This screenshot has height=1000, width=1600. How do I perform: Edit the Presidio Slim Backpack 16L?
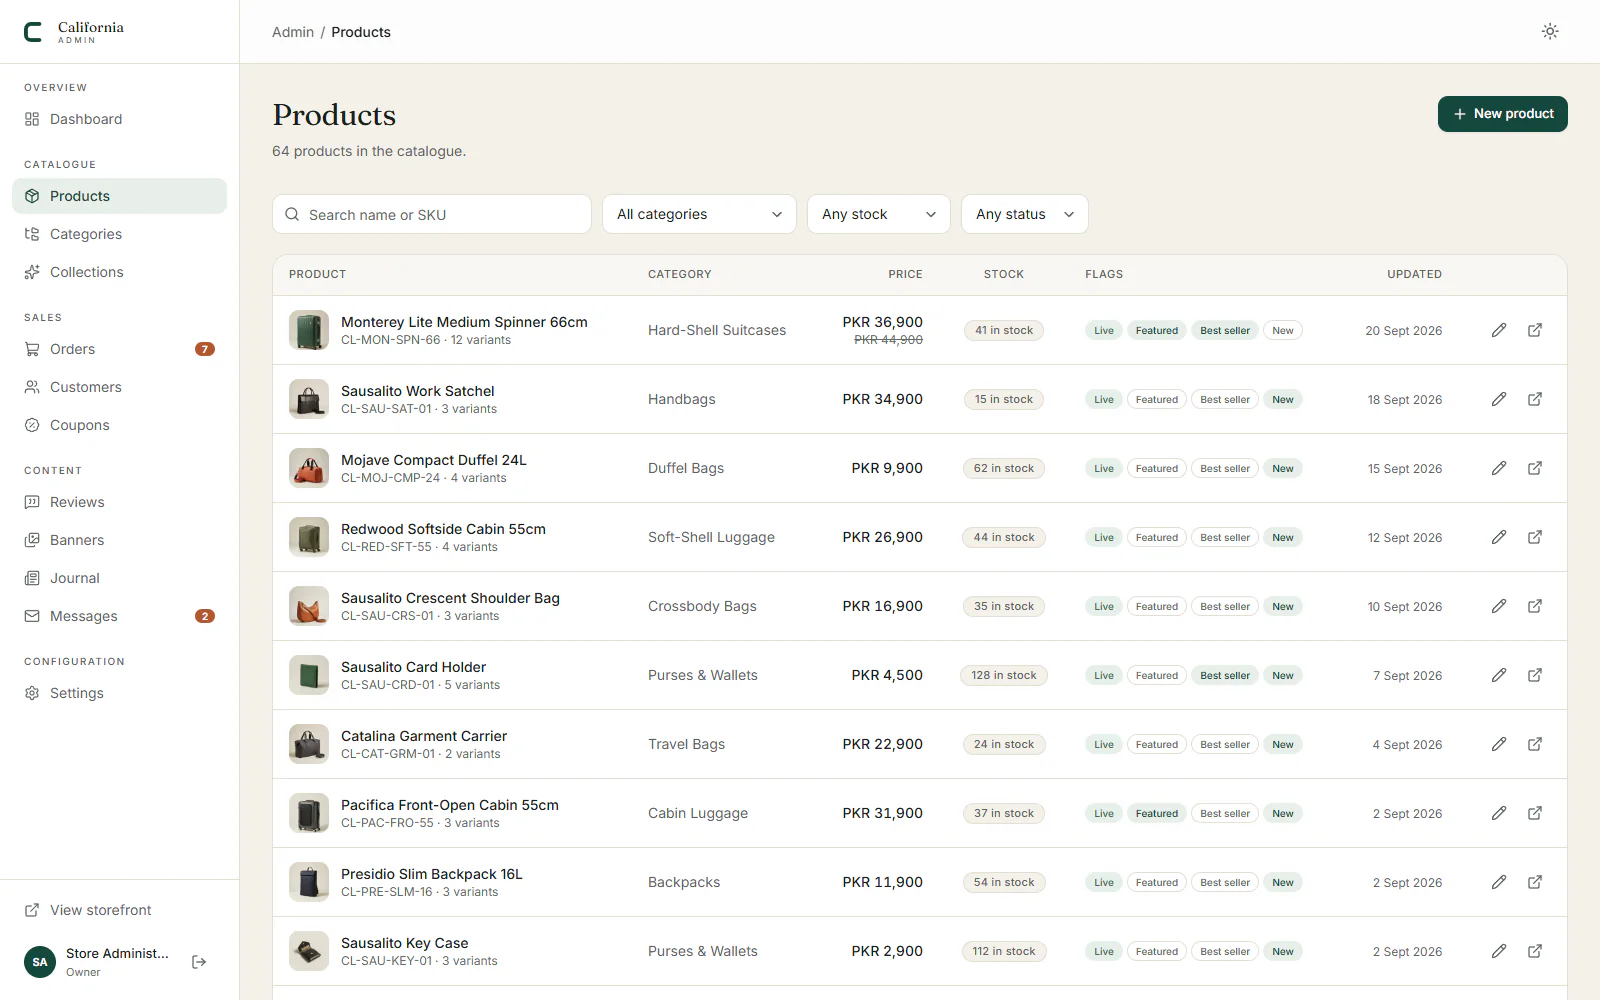coord(1499,882)
